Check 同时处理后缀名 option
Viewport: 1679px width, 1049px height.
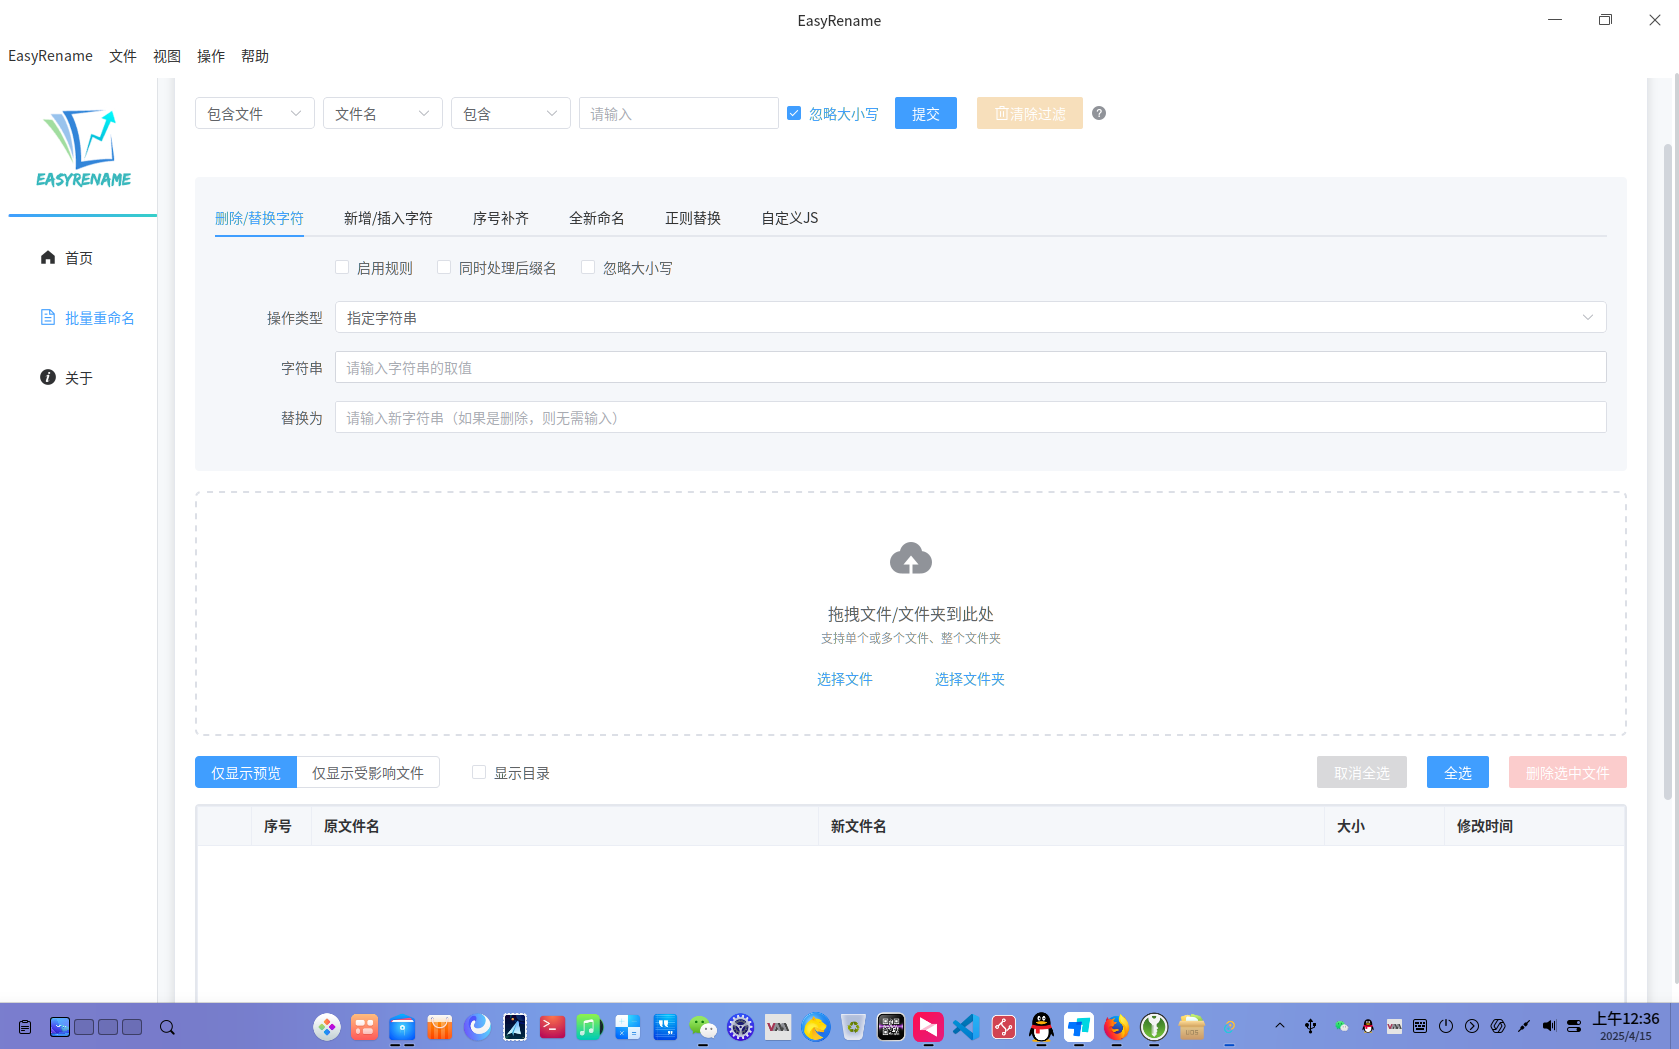tap(444, 267)
